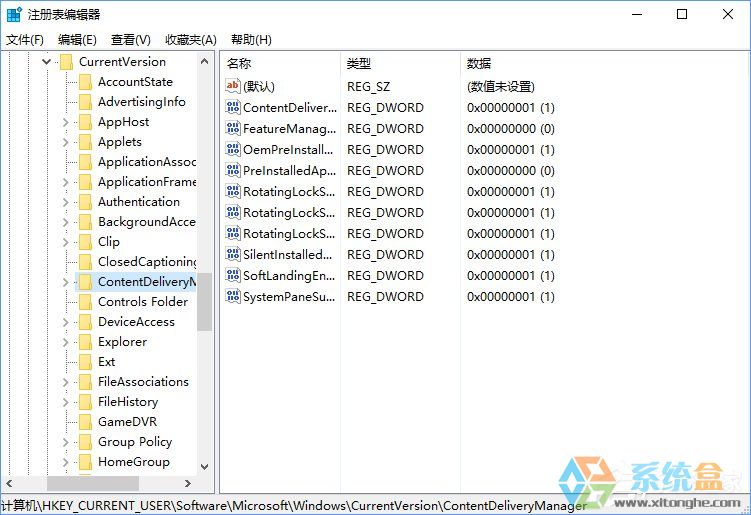Click the tree horizontal scroll left arrow

[9, 484]
